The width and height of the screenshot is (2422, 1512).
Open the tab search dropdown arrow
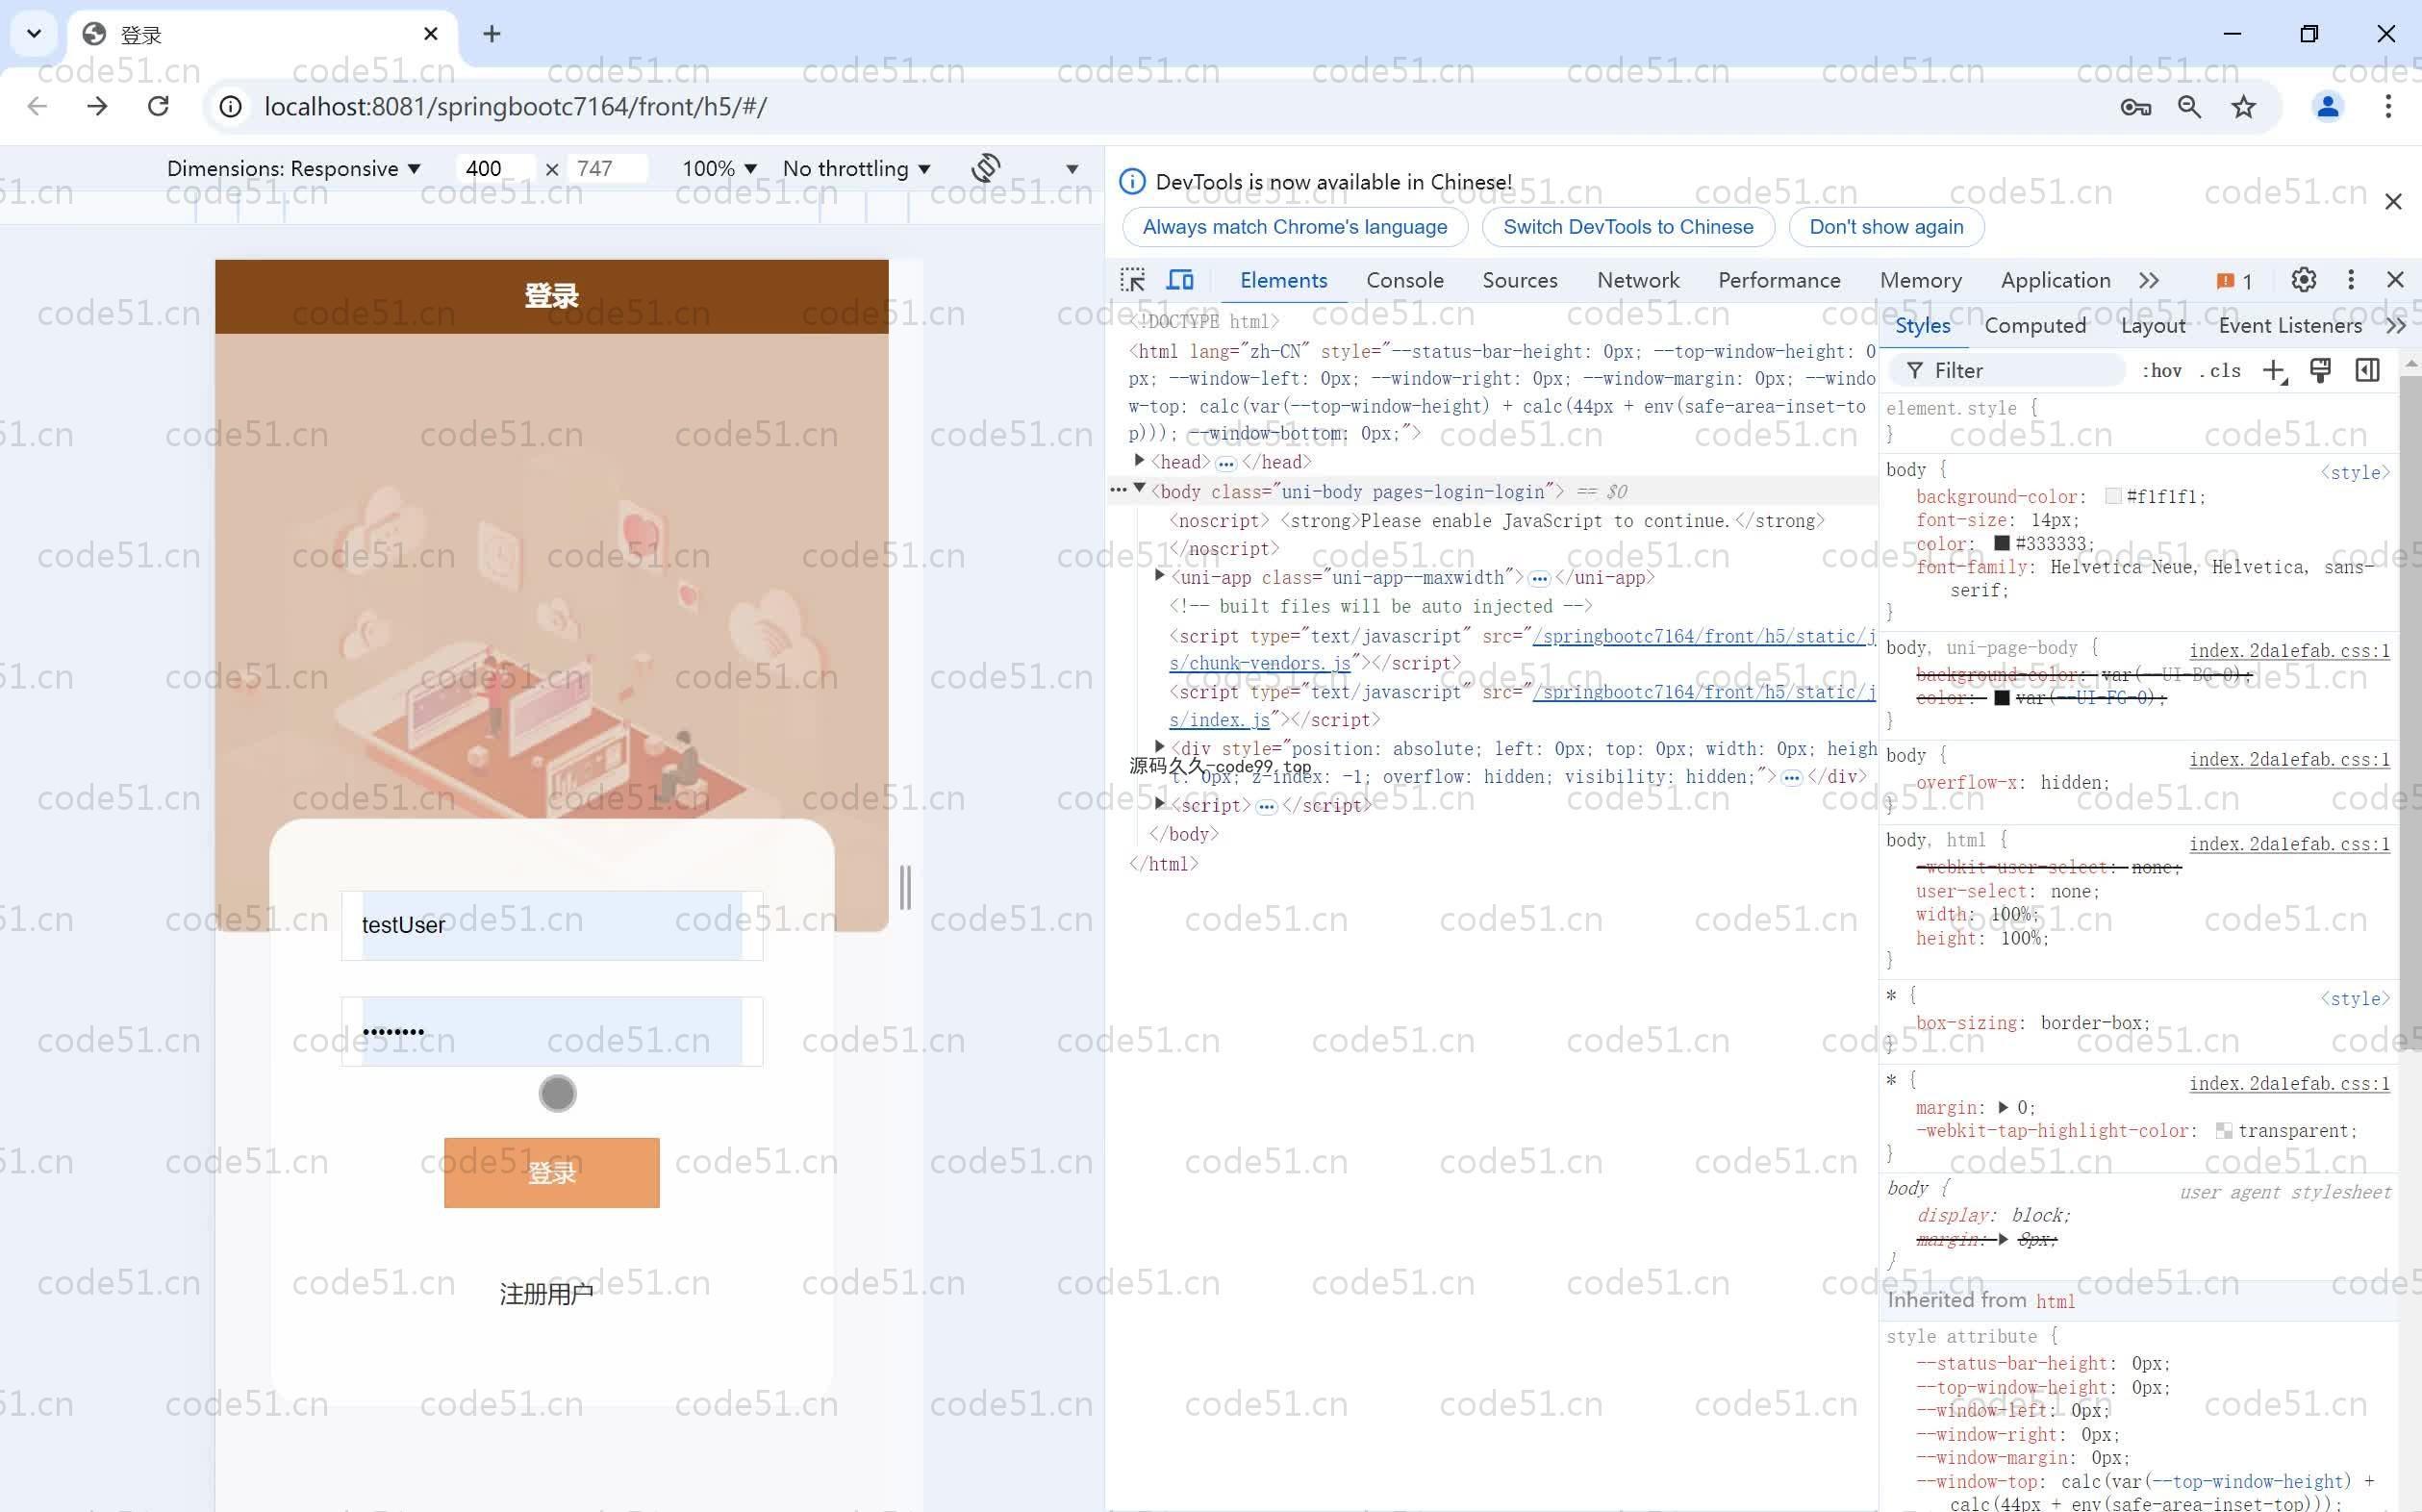(x=34, y=34)
